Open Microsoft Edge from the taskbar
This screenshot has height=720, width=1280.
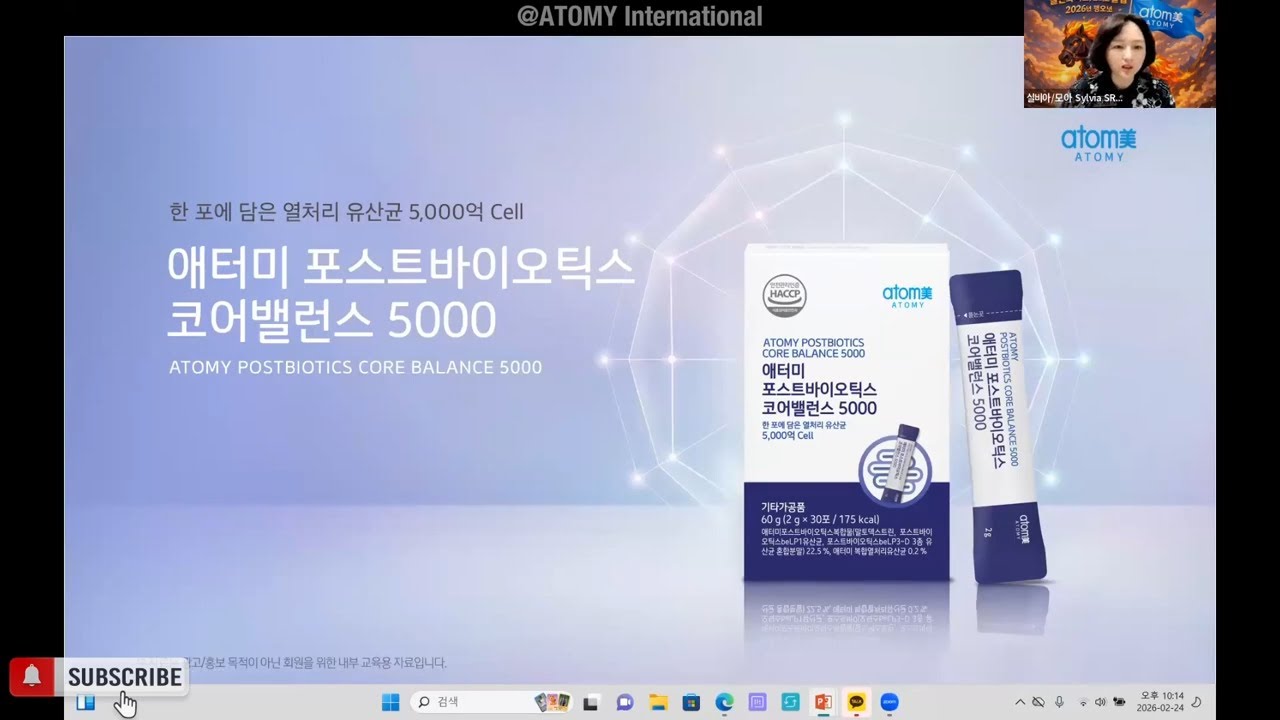click(724, 702)
